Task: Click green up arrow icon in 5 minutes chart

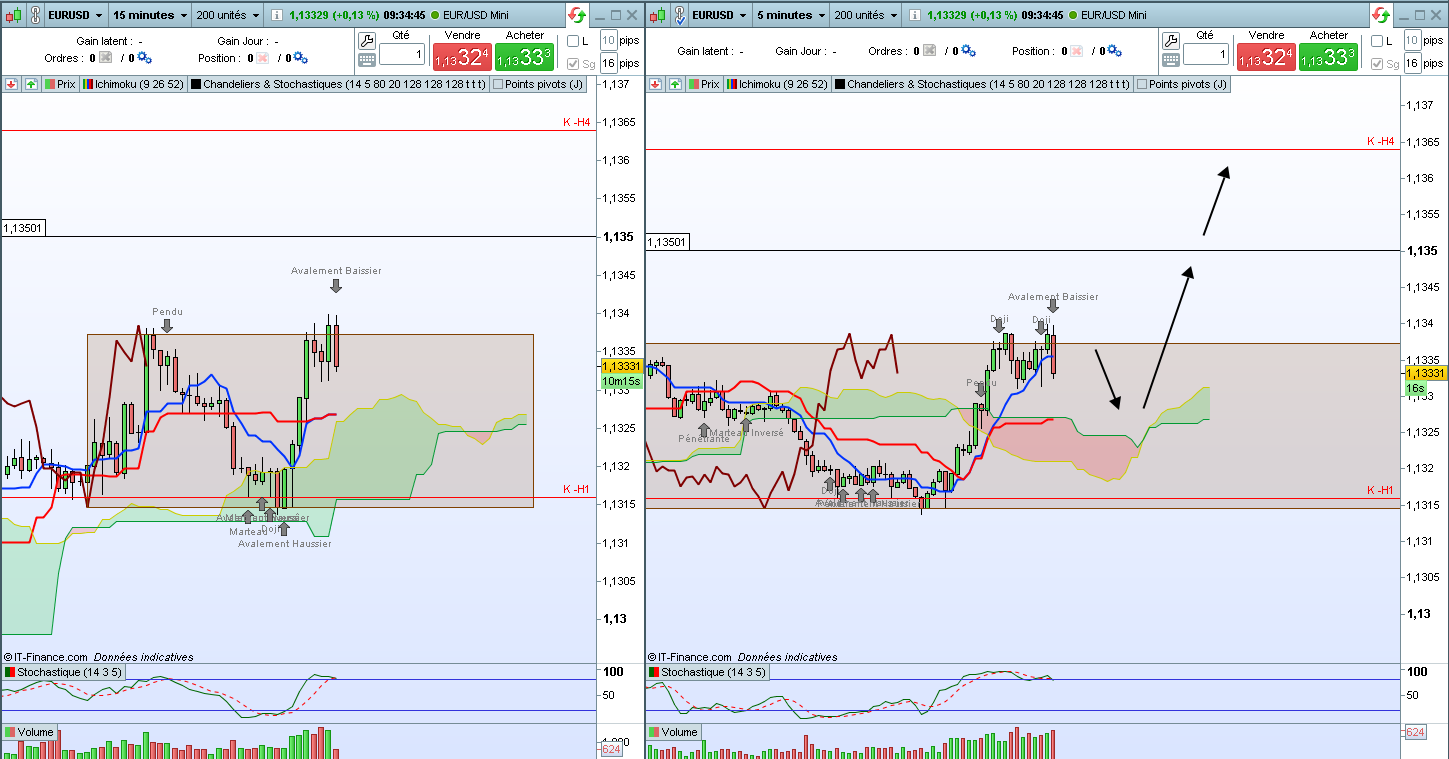Action: 673,85
